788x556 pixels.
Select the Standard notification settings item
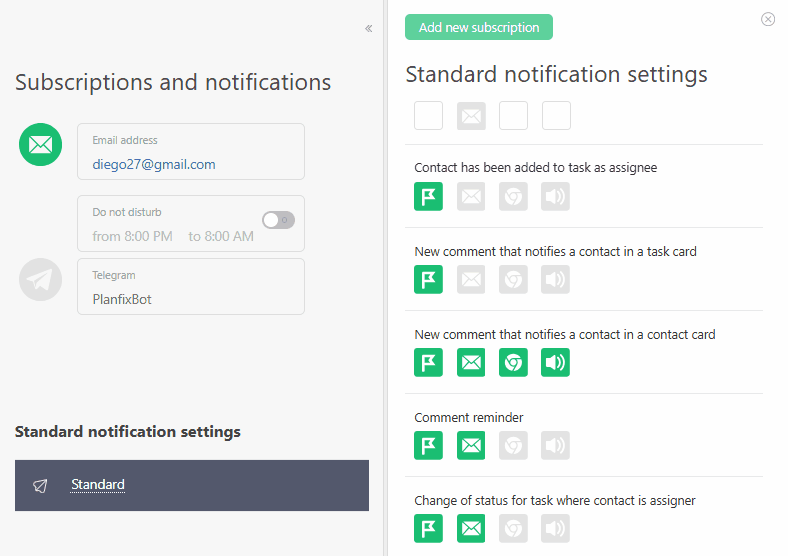[98, 485]
